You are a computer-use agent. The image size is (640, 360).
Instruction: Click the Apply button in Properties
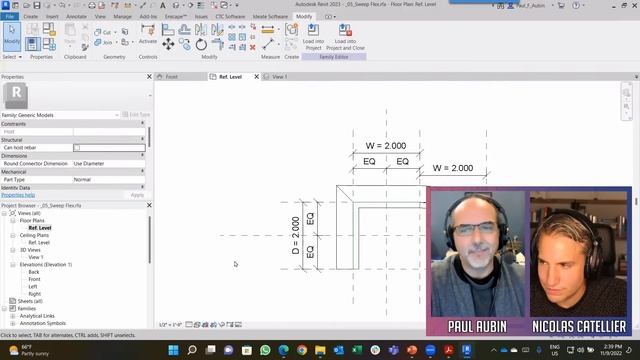pyautogui.click(x=137, y=195)
